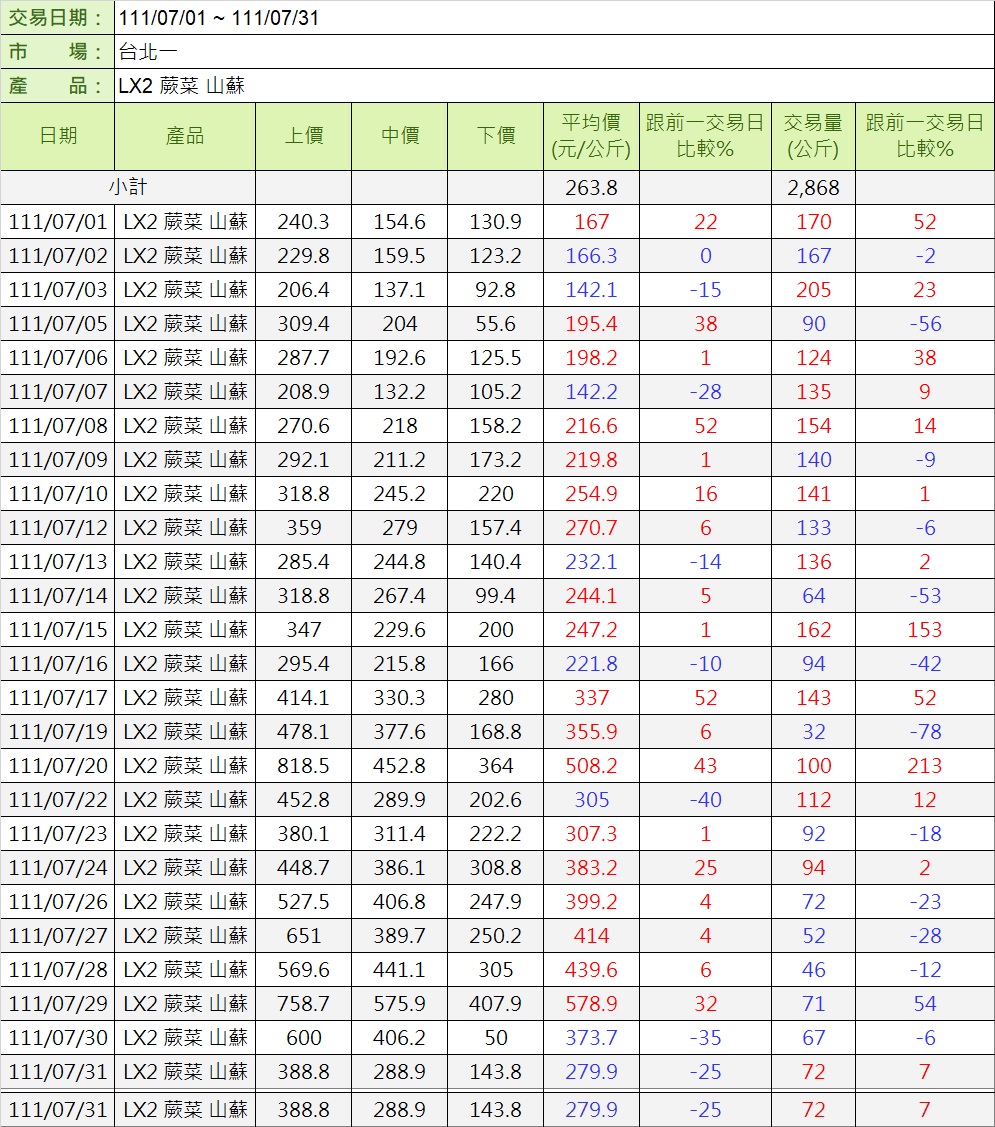Select the subtotal average price 263.8
Viewport: 995px width, 1127px height.
591,188
